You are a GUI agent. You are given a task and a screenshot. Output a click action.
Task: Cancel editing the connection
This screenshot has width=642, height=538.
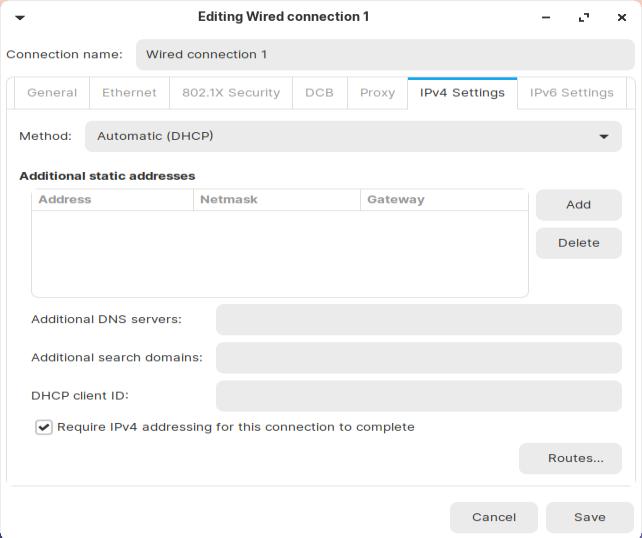click(x=494, y=517)
